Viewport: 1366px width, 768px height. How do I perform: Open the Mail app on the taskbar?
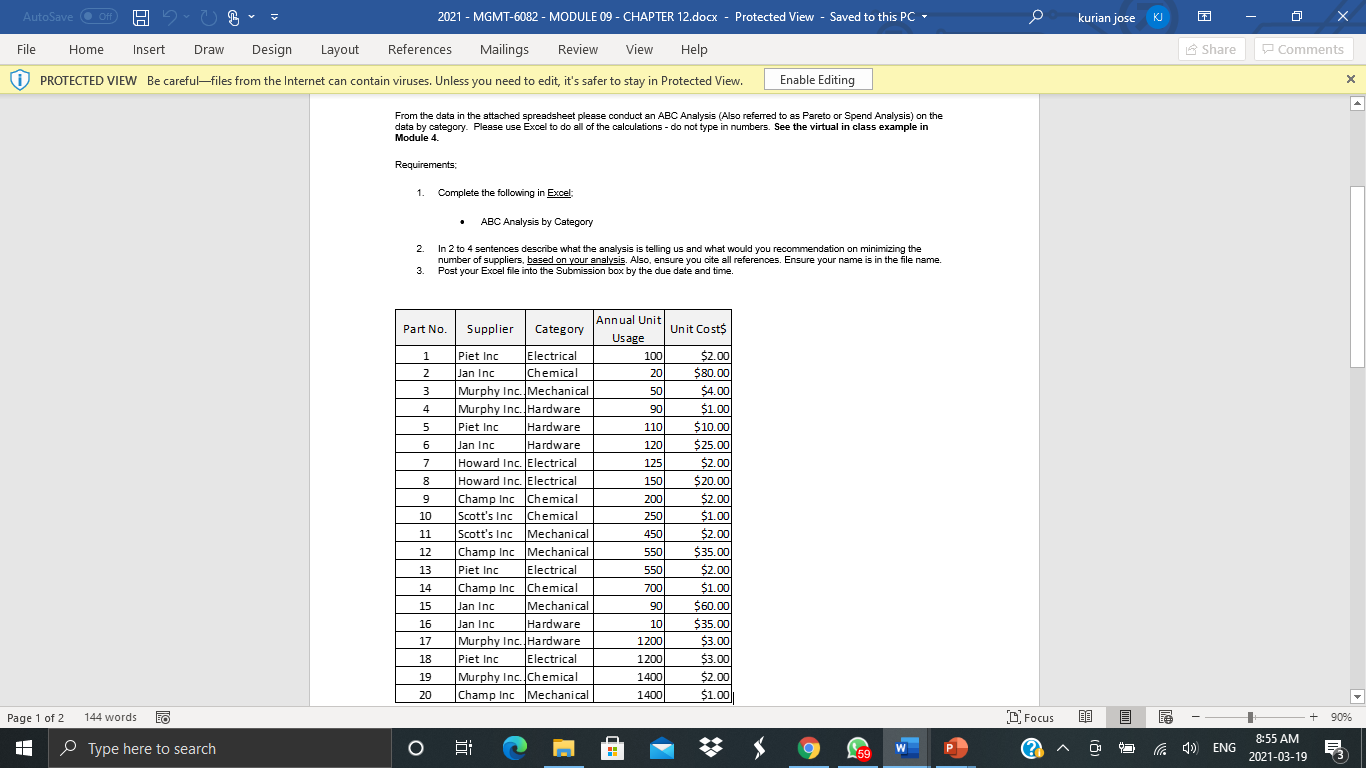pyautogui.click(x=662, y=748)
